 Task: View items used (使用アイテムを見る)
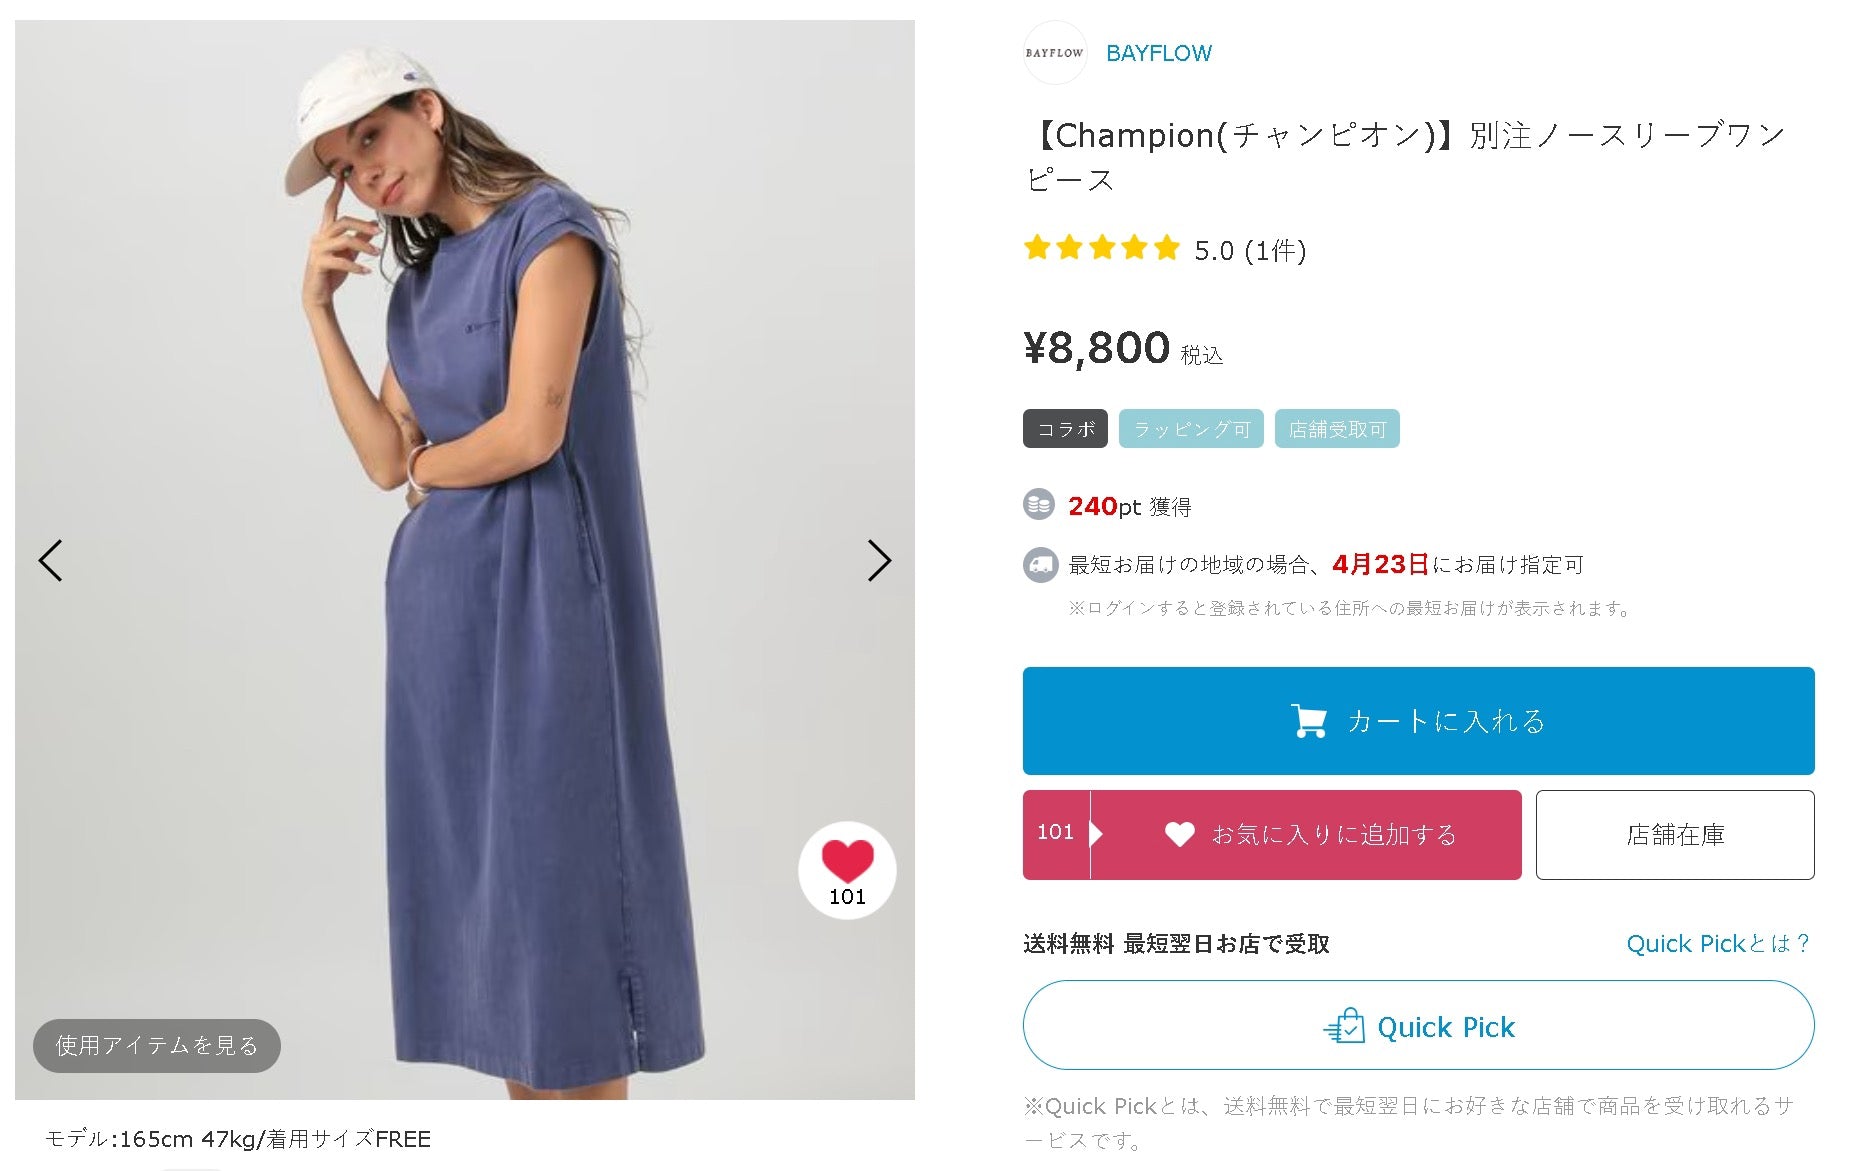tap(157, 1045)
